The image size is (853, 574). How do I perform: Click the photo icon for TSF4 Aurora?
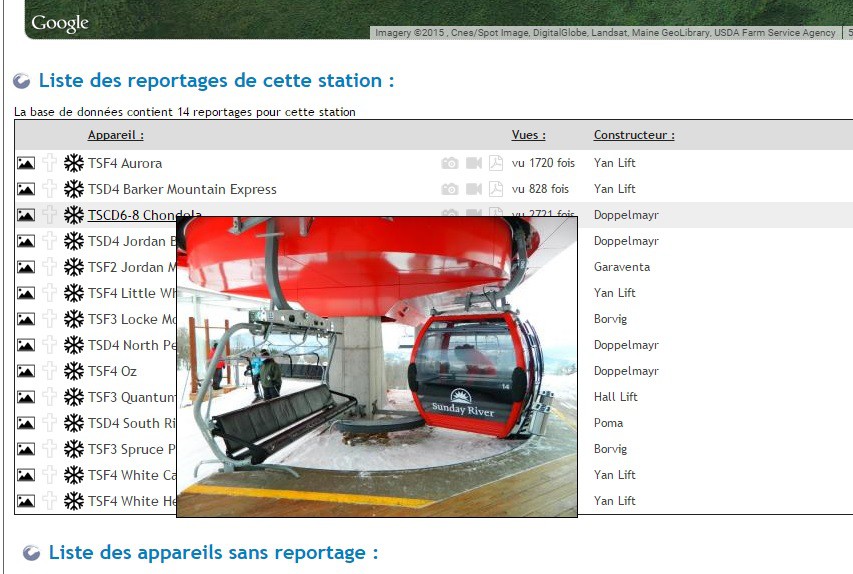[26, 163]
